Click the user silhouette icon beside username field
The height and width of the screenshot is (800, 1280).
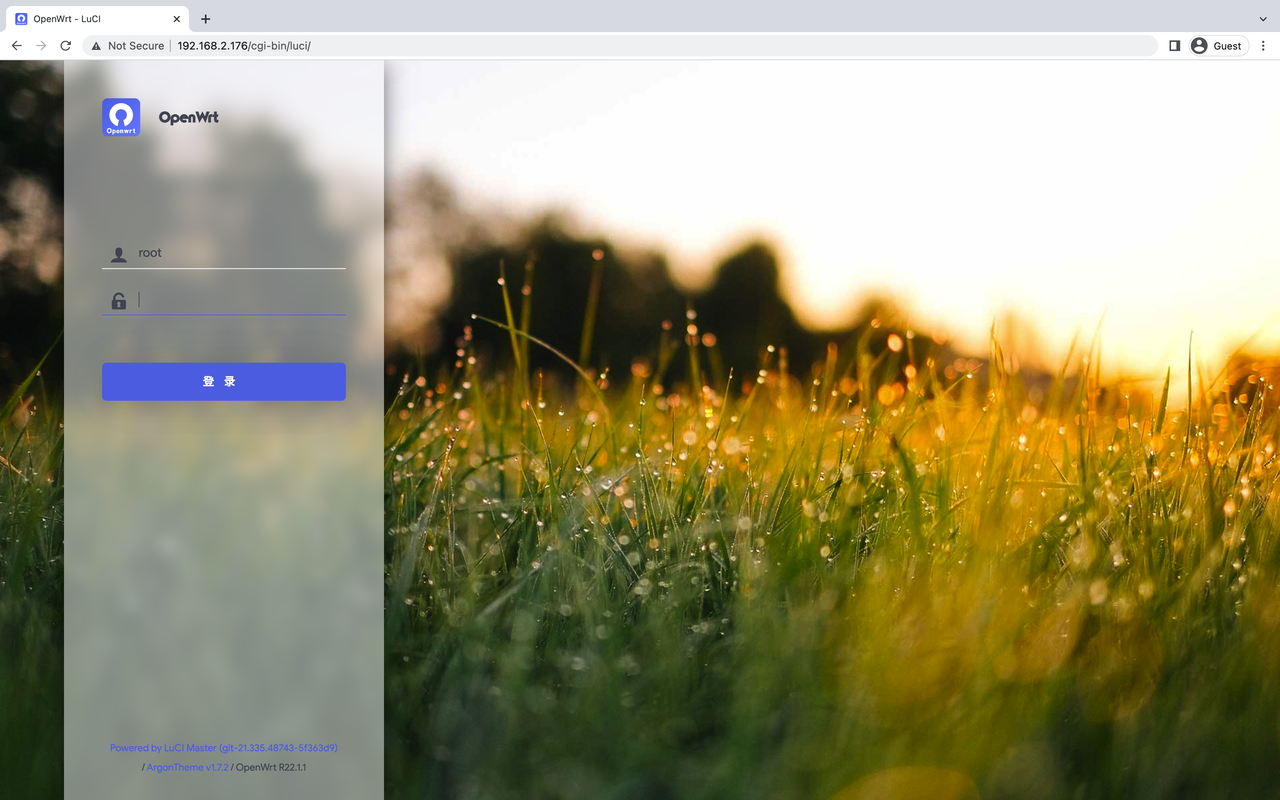point(117,253)
